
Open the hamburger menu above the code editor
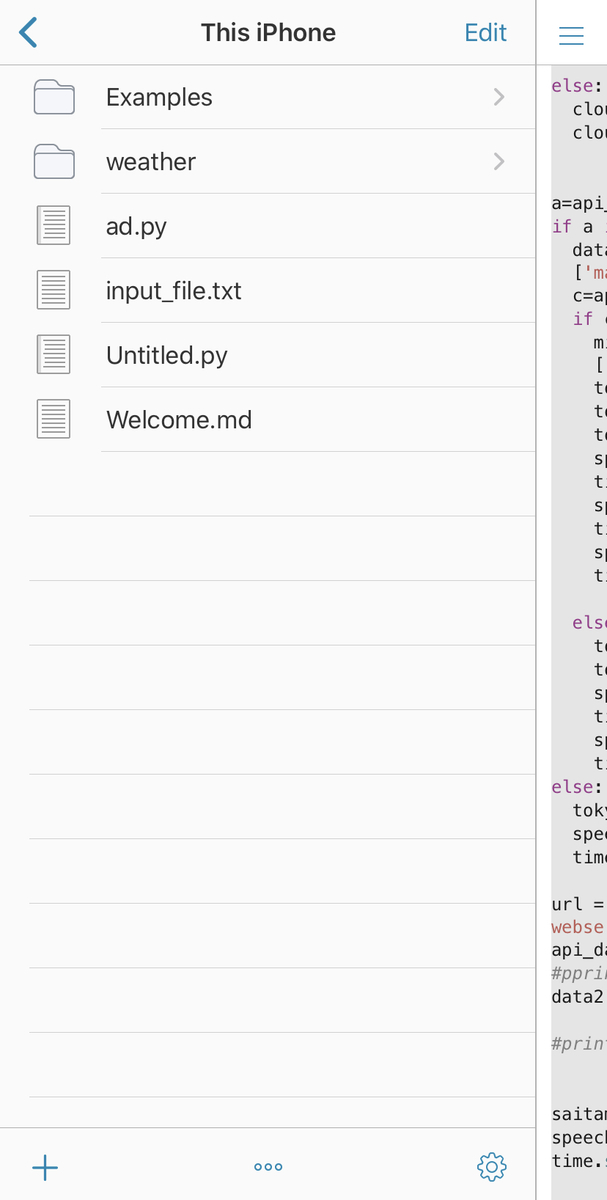(571, 34)
